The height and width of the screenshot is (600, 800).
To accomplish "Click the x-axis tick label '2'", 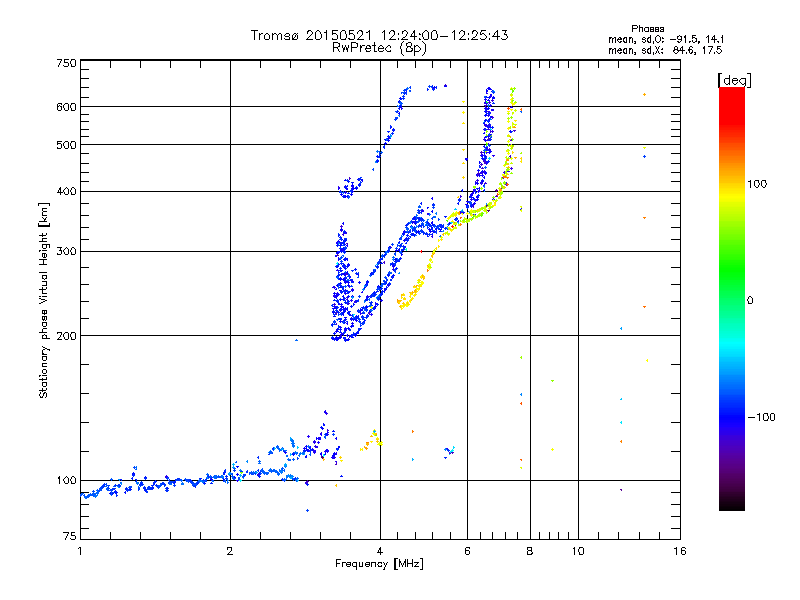I will point(230,551).
